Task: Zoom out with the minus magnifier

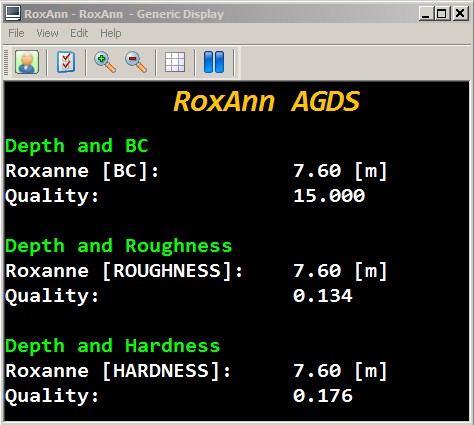Action: [136, 62]
